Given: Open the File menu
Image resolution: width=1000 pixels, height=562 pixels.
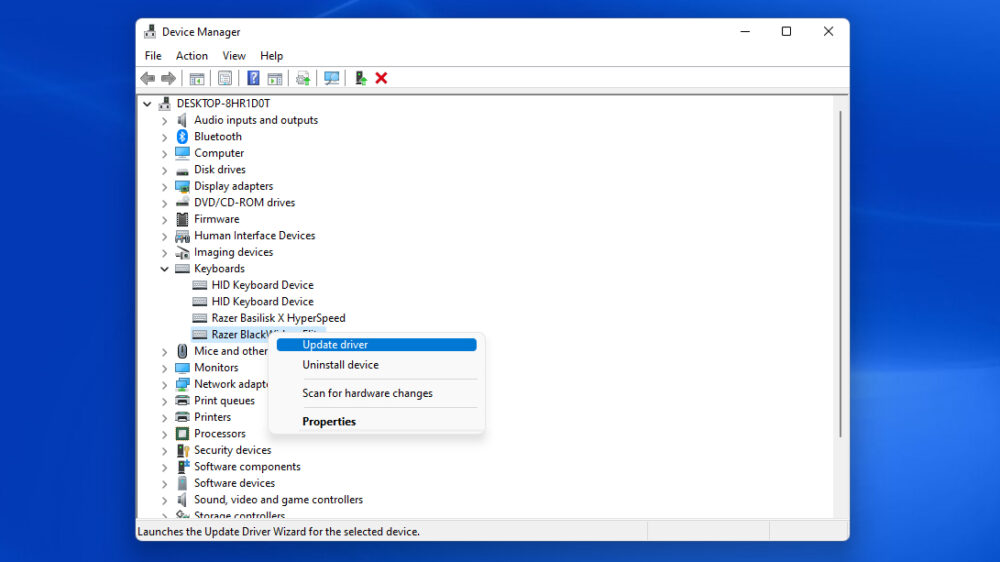Looking at the screenshot, I should coord(153,56).
